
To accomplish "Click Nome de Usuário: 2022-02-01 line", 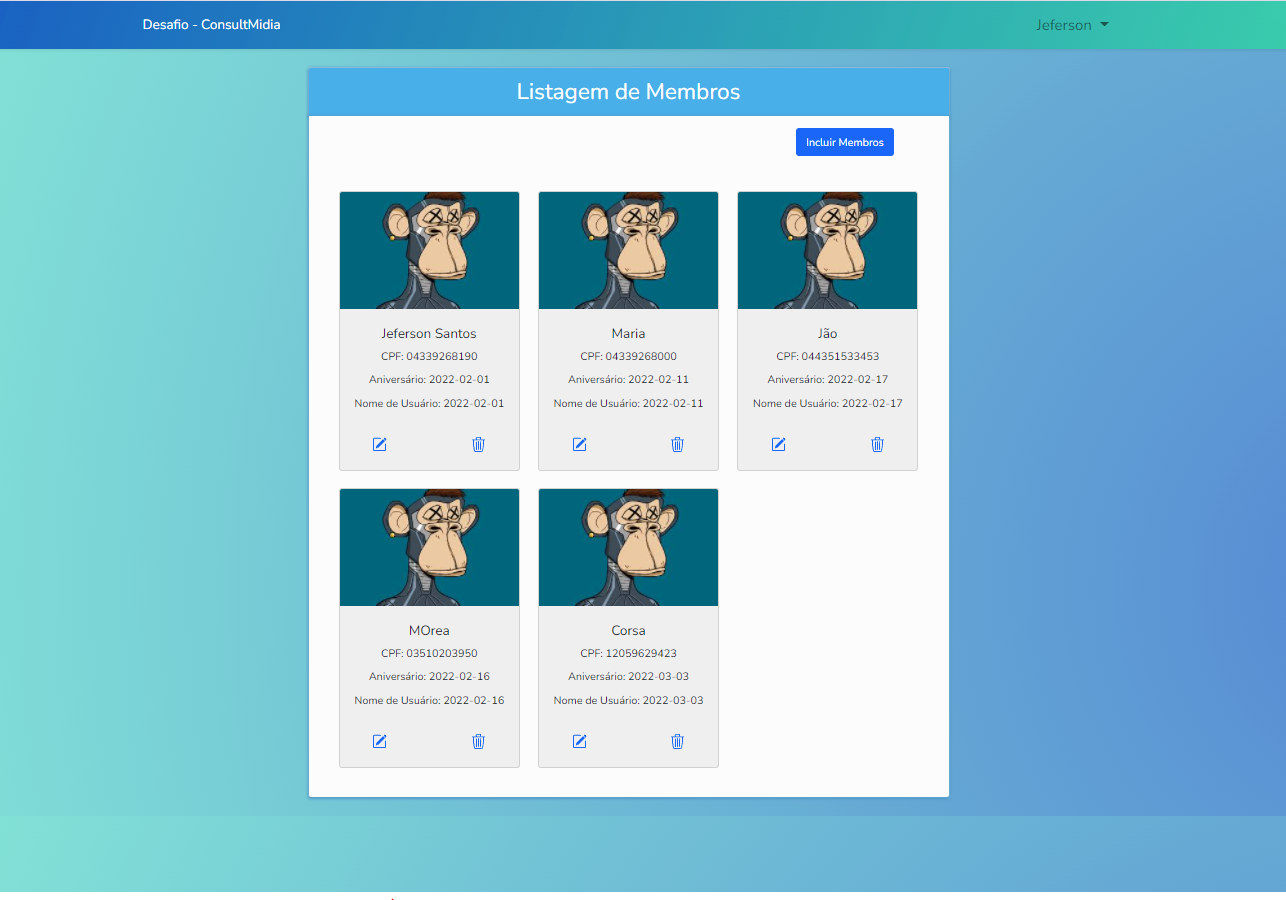I will [429, 403].
